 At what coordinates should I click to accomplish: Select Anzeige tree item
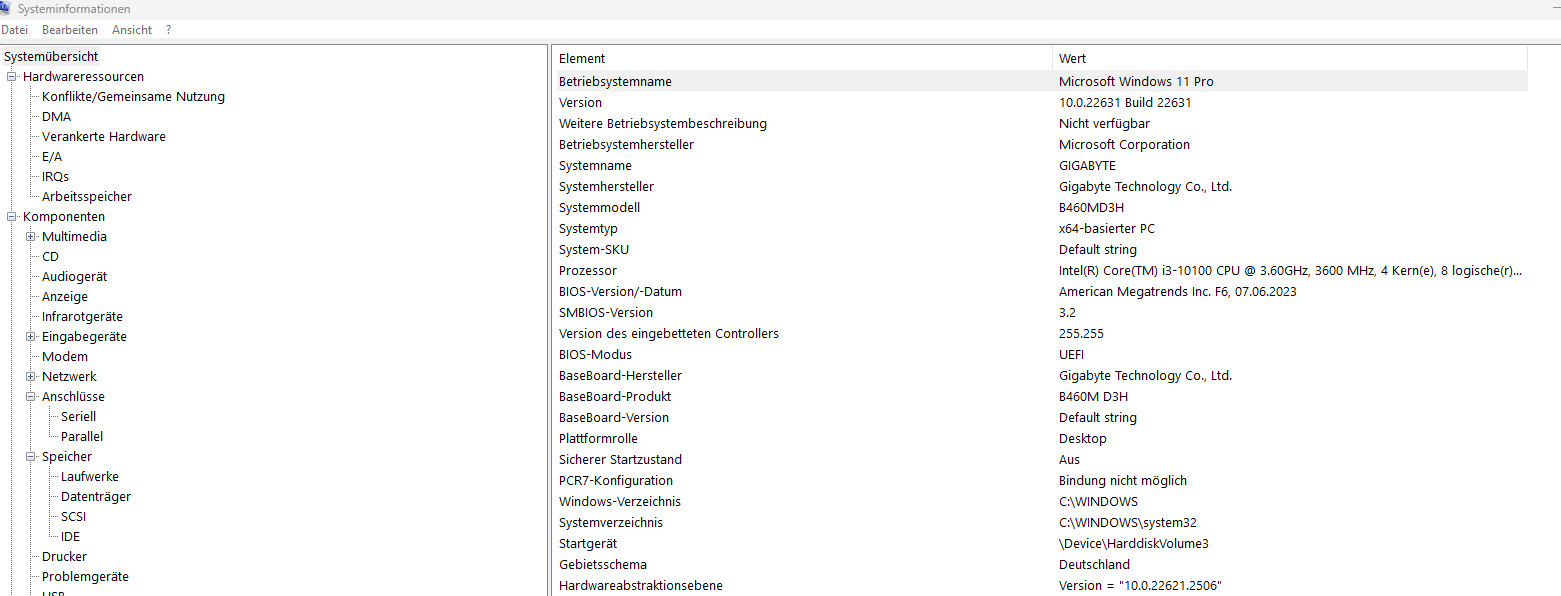65,297
